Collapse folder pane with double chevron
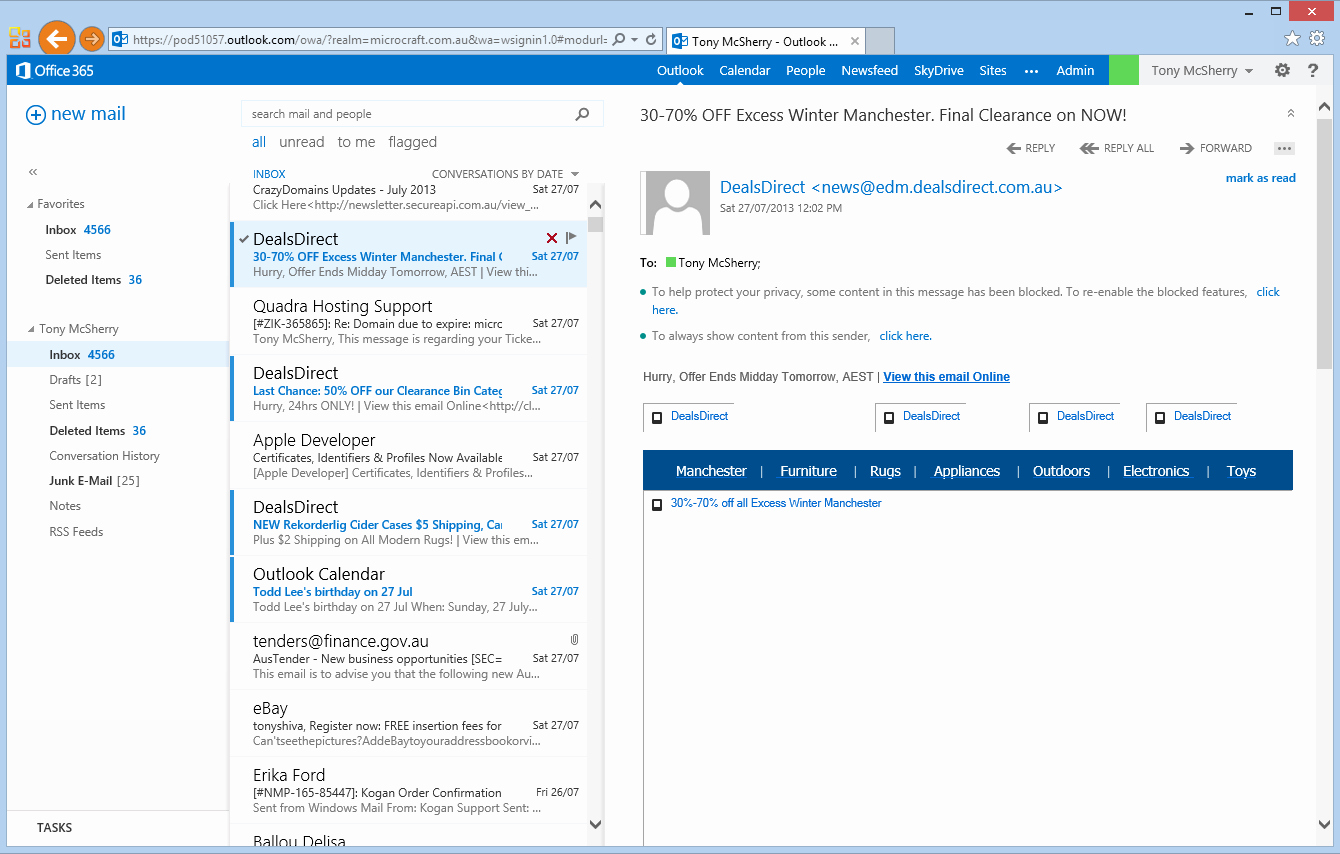This screenshot has height=854, width=1340. tap(33, 172)
